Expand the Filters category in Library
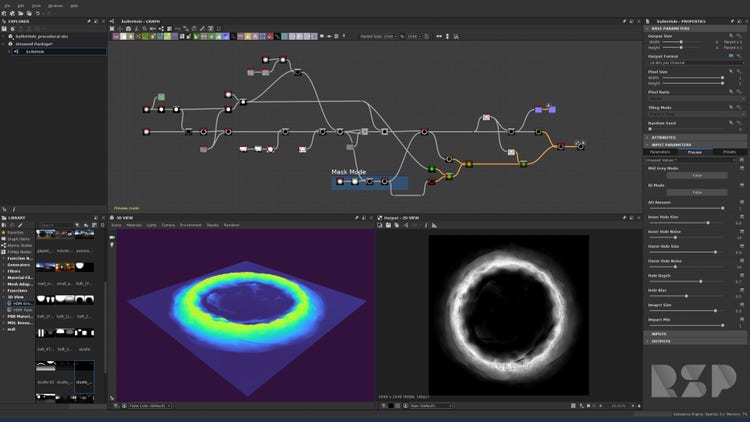This screenshot has height=422, width=750. tap(14, 271)
